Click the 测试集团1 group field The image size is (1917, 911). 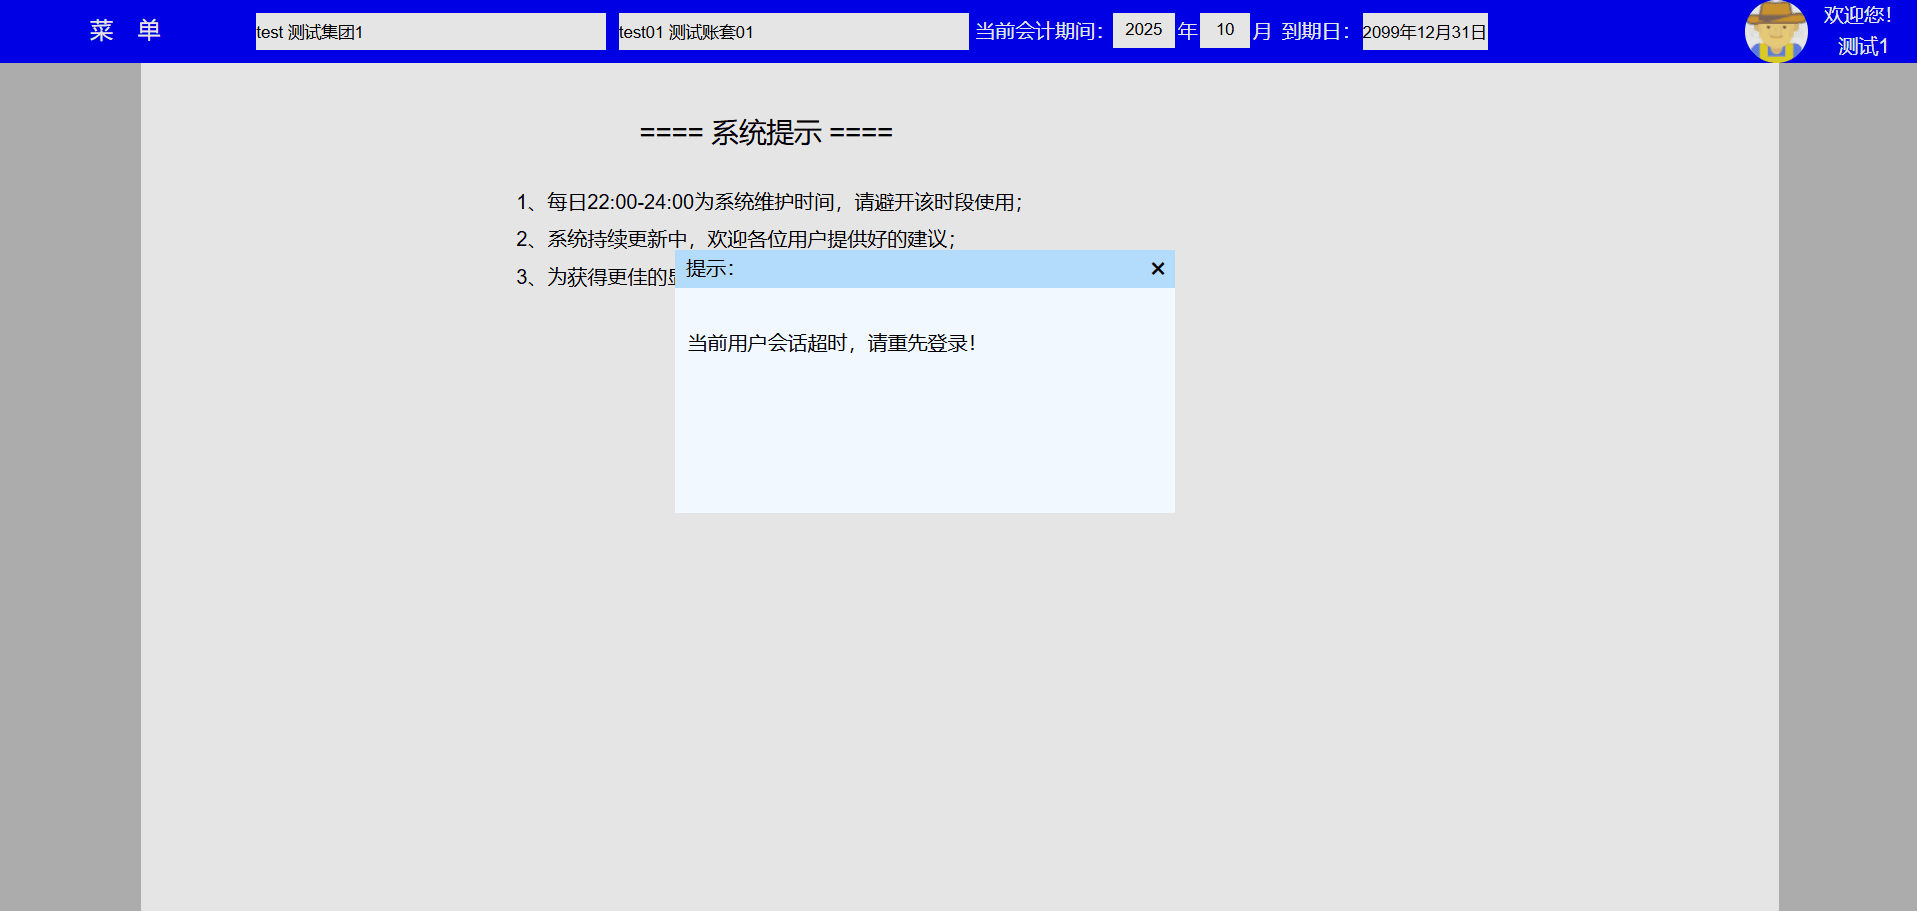[430, 32]
